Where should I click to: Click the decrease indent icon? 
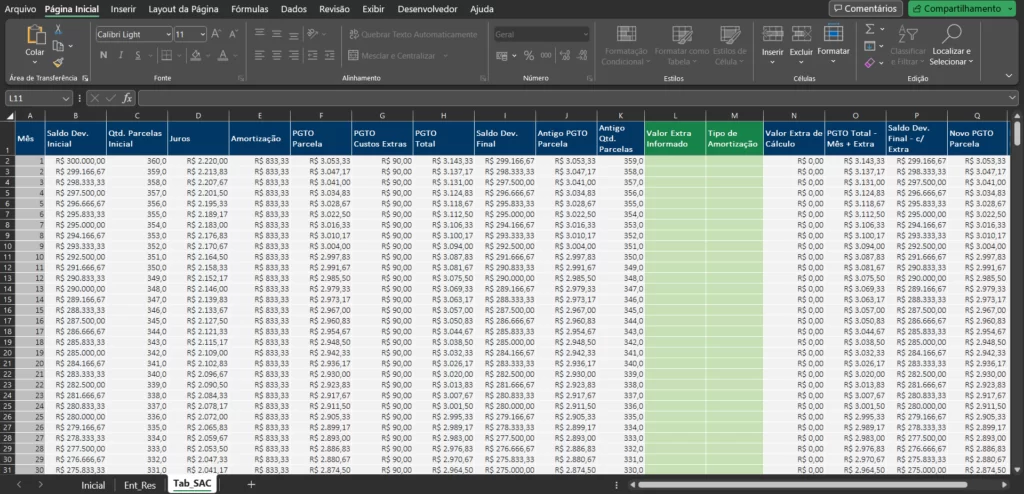tap(312, 56)
